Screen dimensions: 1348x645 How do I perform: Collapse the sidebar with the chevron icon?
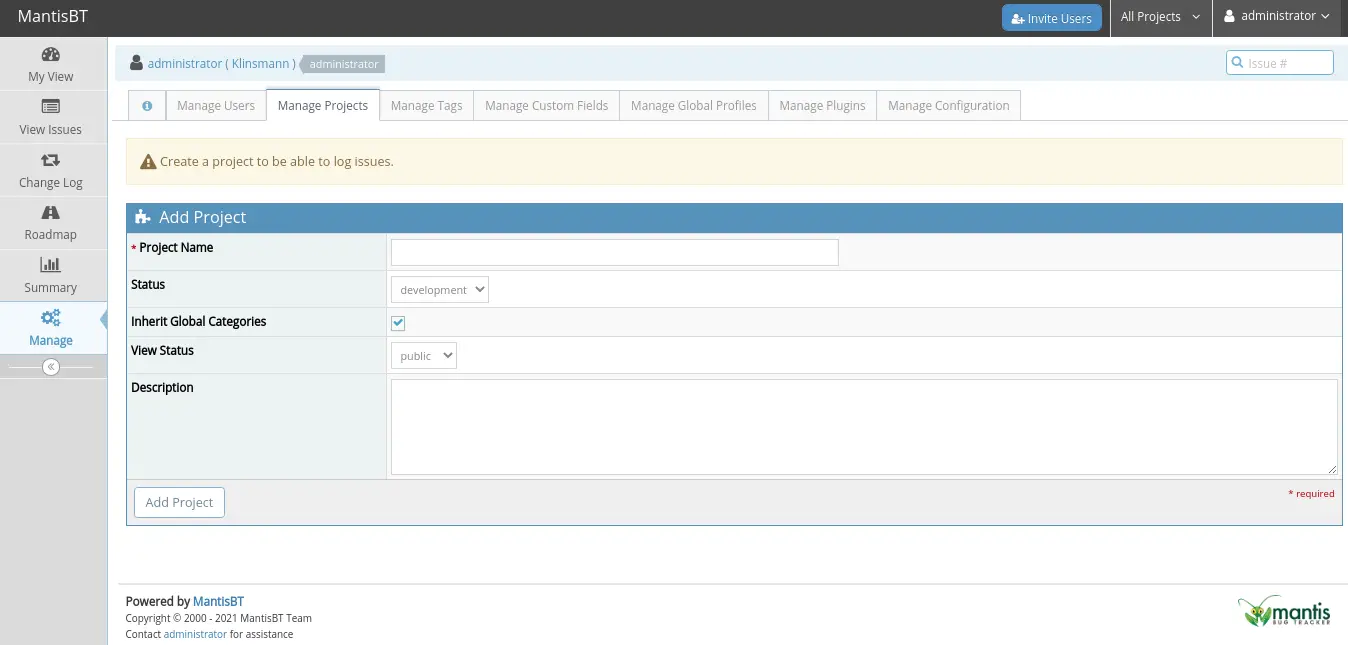click(50, 367)
